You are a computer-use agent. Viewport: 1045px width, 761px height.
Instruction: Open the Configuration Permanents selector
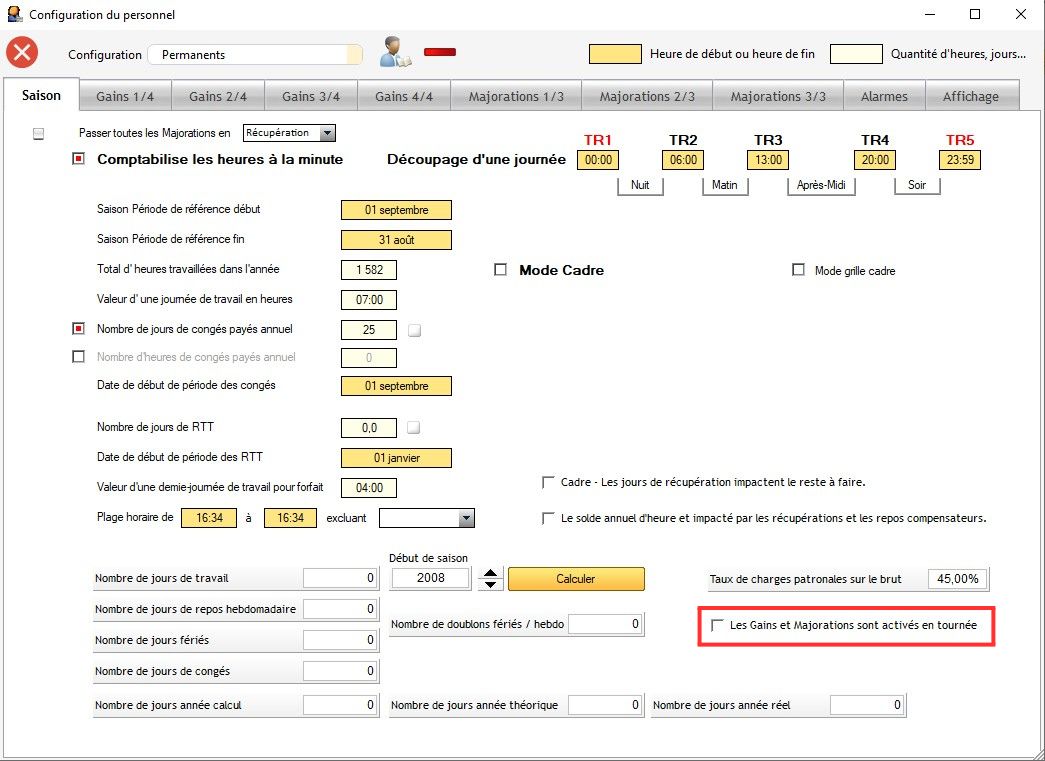(254, 55)
